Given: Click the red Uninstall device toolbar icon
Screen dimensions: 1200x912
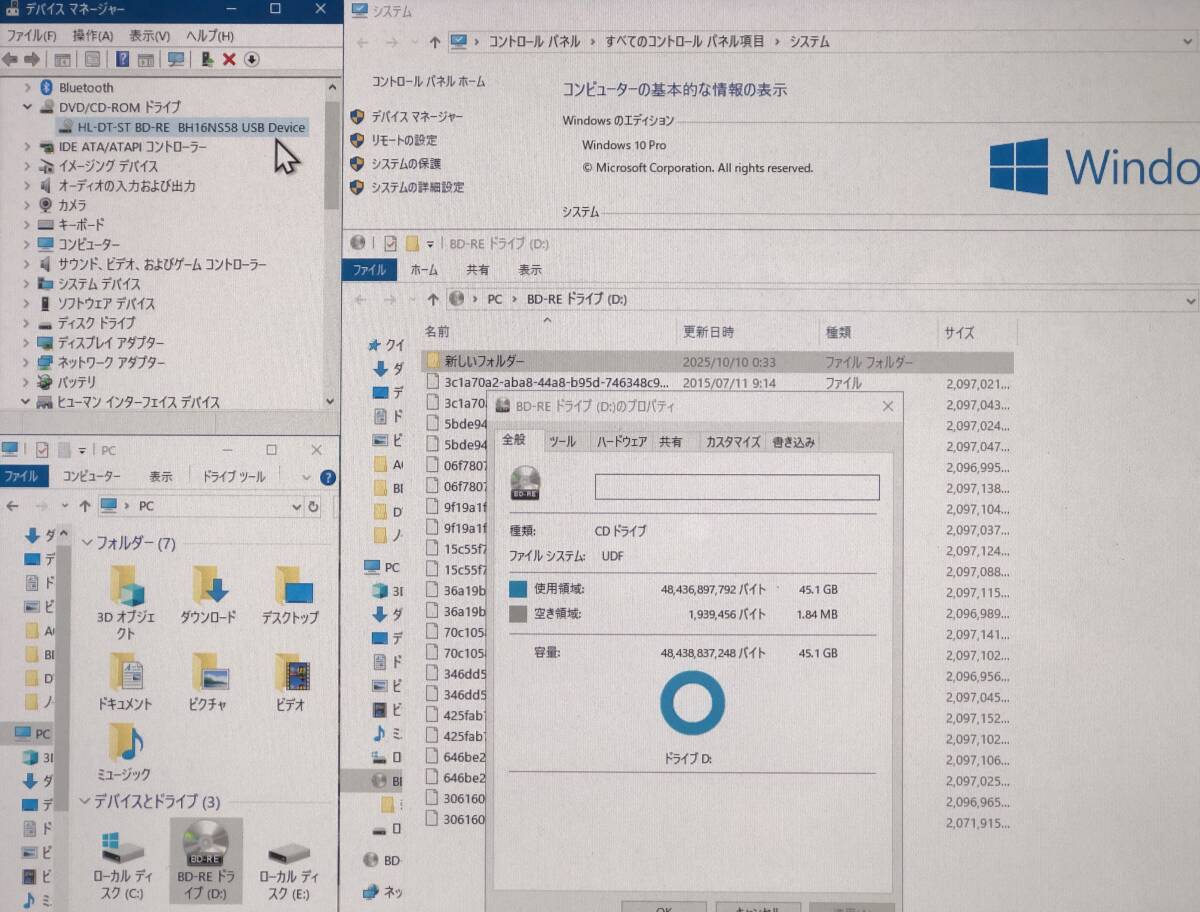Looking at the screenshot, I should click(x=228, y=60).
